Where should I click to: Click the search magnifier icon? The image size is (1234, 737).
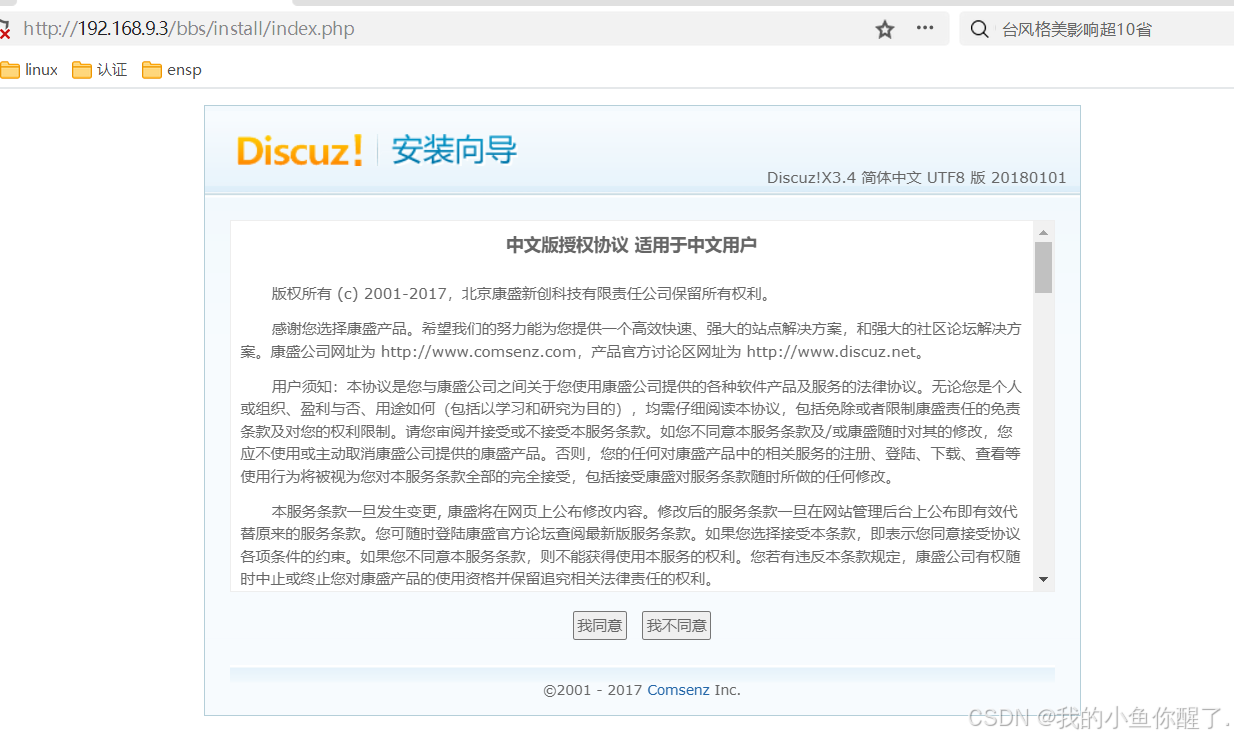pos(980,29)
